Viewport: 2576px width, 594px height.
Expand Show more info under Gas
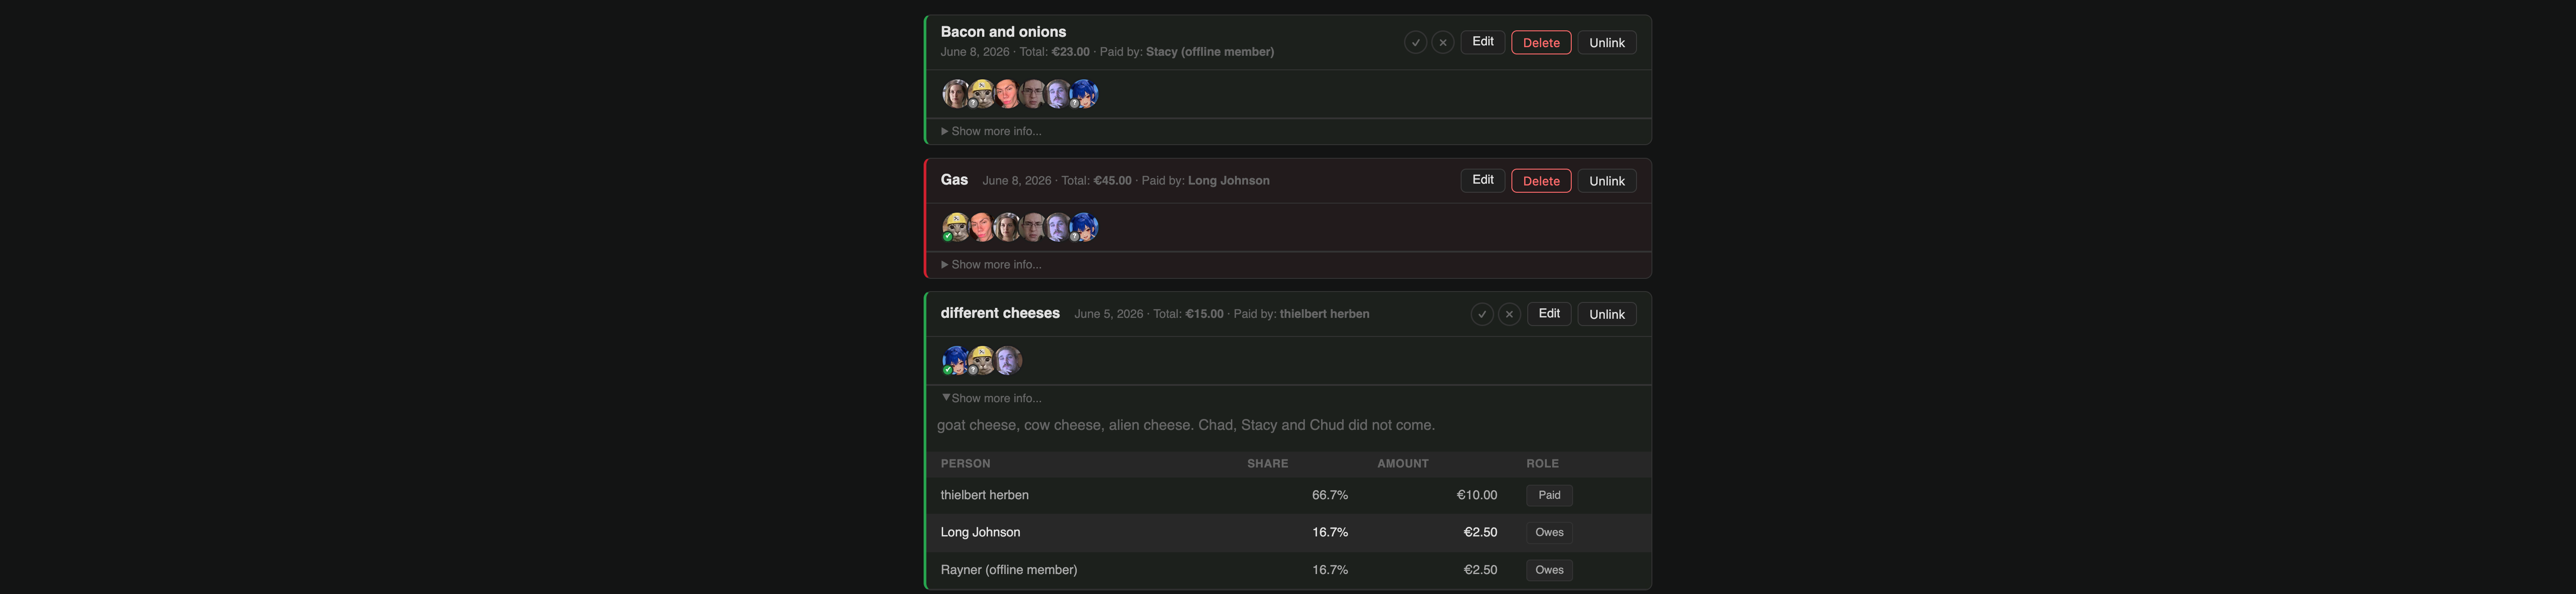[991, 265]
